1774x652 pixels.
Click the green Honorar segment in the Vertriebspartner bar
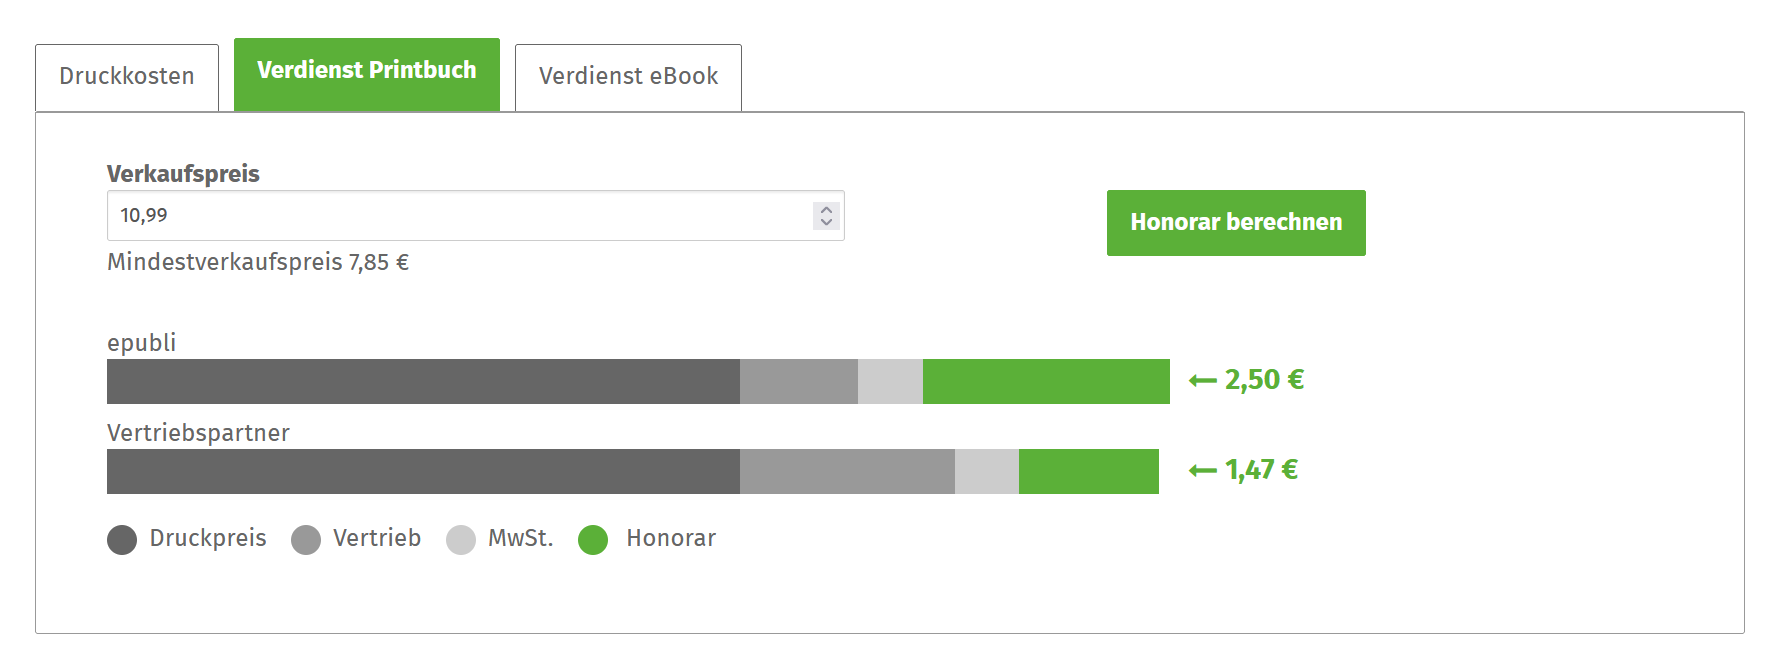(1088, 471)
